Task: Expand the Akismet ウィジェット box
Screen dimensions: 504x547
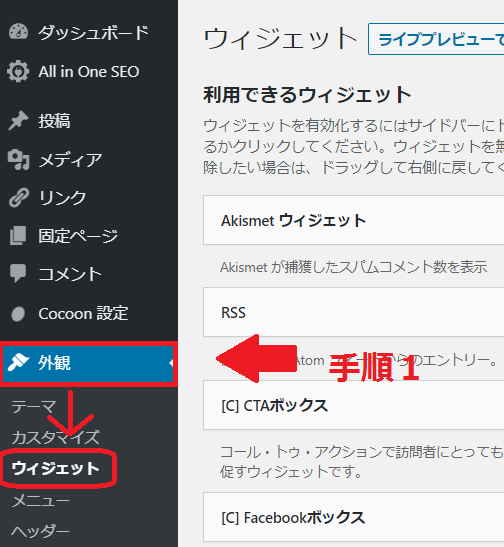Action: (x=354, y=220)
